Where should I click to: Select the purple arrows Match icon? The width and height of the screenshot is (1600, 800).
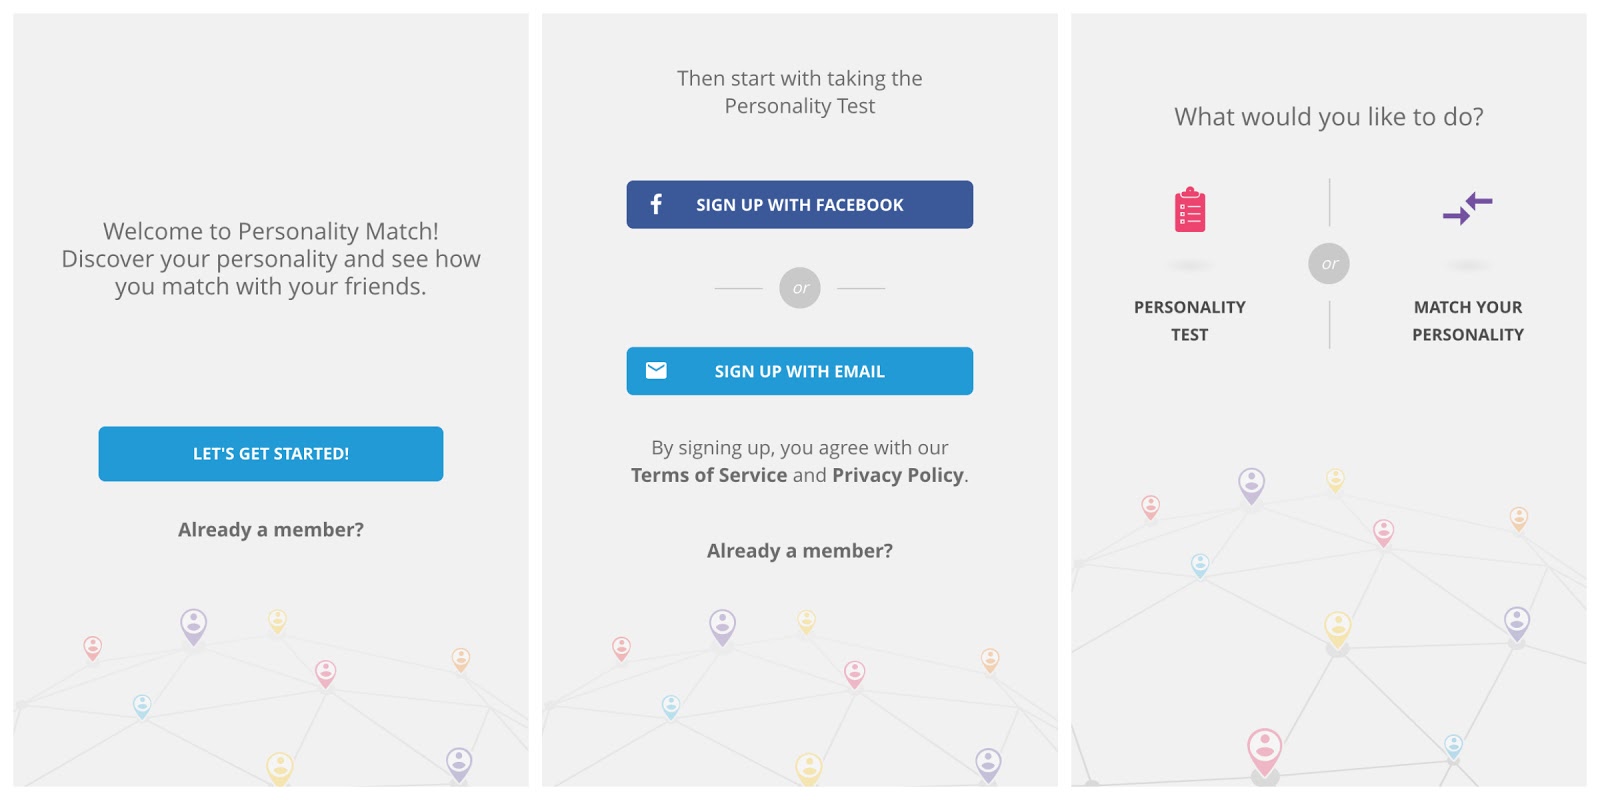click(1467, 208)
